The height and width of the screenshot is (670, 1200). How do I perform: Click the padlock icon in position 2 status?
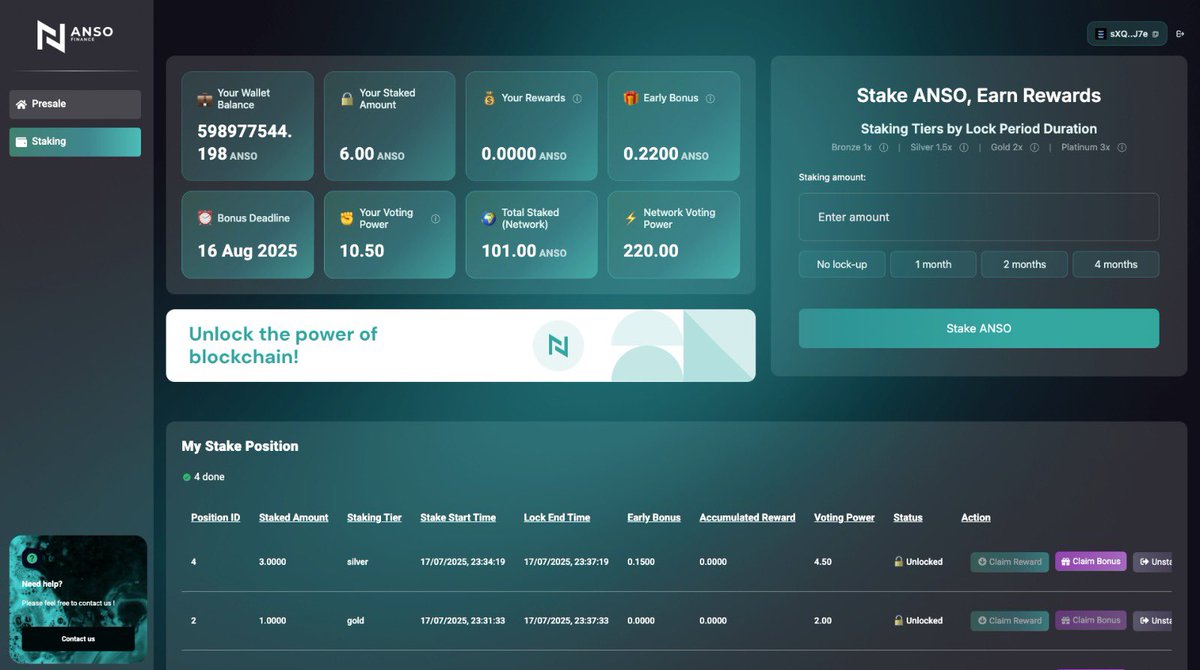[x=898, y=621]
